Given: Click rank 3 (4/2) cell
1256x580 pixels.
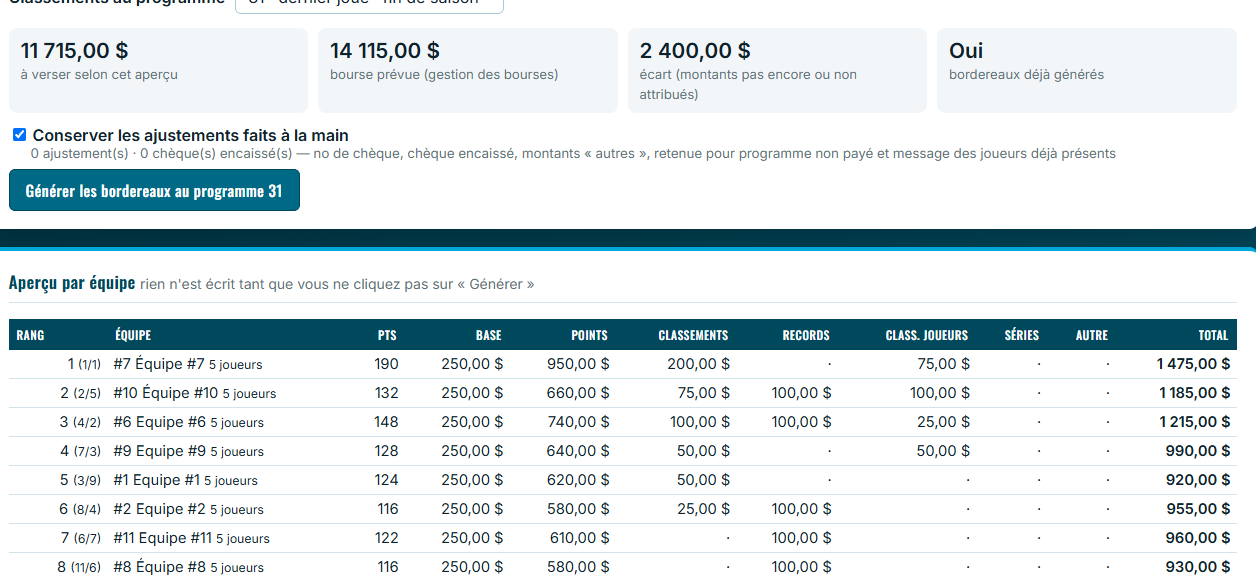Looking at the screenshot, I should point(81,422).
